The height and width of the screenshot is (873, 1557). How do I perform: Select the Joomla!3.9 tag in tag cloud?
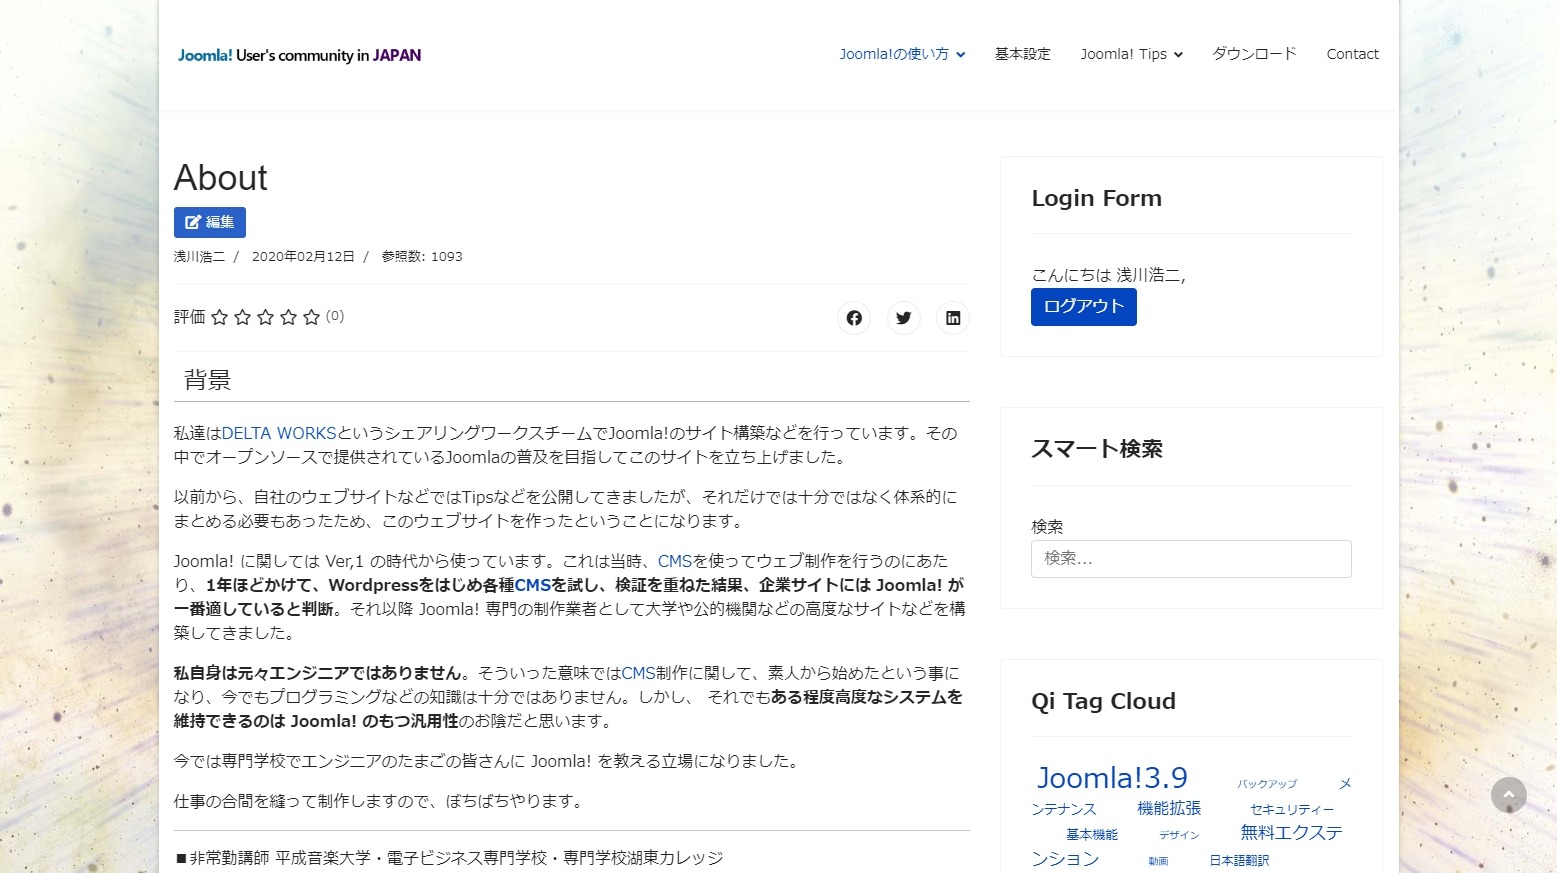pyautogui.click(x=1110, y=777)
